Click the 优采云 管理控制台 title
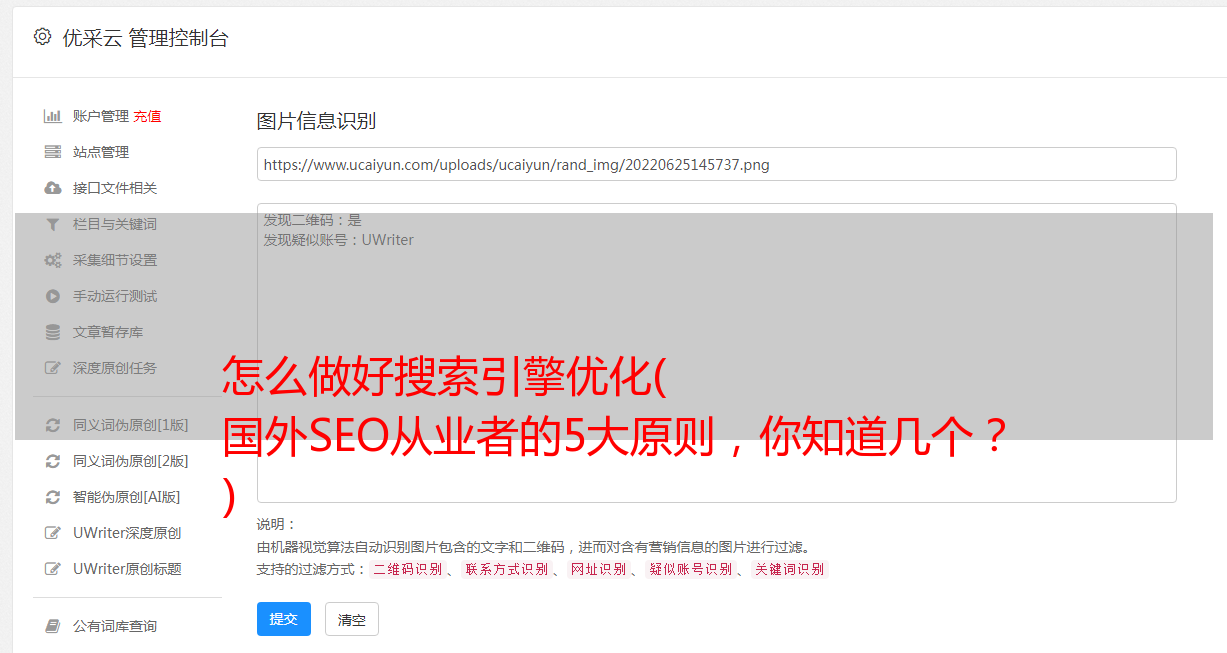This screenshot has width=1227, height=653. tap(145, 38)
